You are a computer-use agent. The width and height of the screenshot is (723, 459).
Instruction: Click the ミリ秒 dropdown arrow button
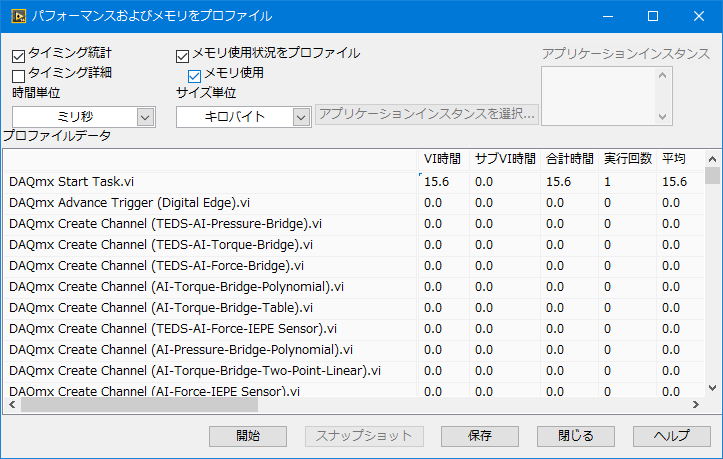[x=145, y=117]
